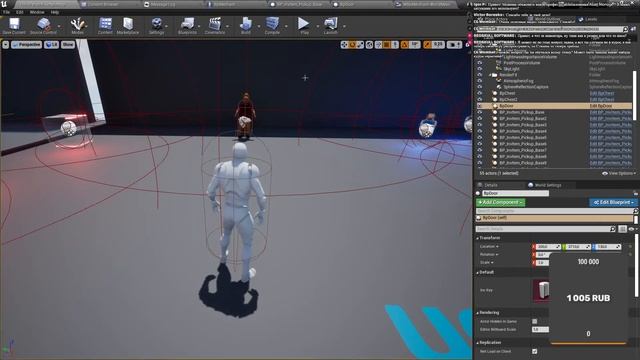Collapse the Rendering section

tap(478, 313)
